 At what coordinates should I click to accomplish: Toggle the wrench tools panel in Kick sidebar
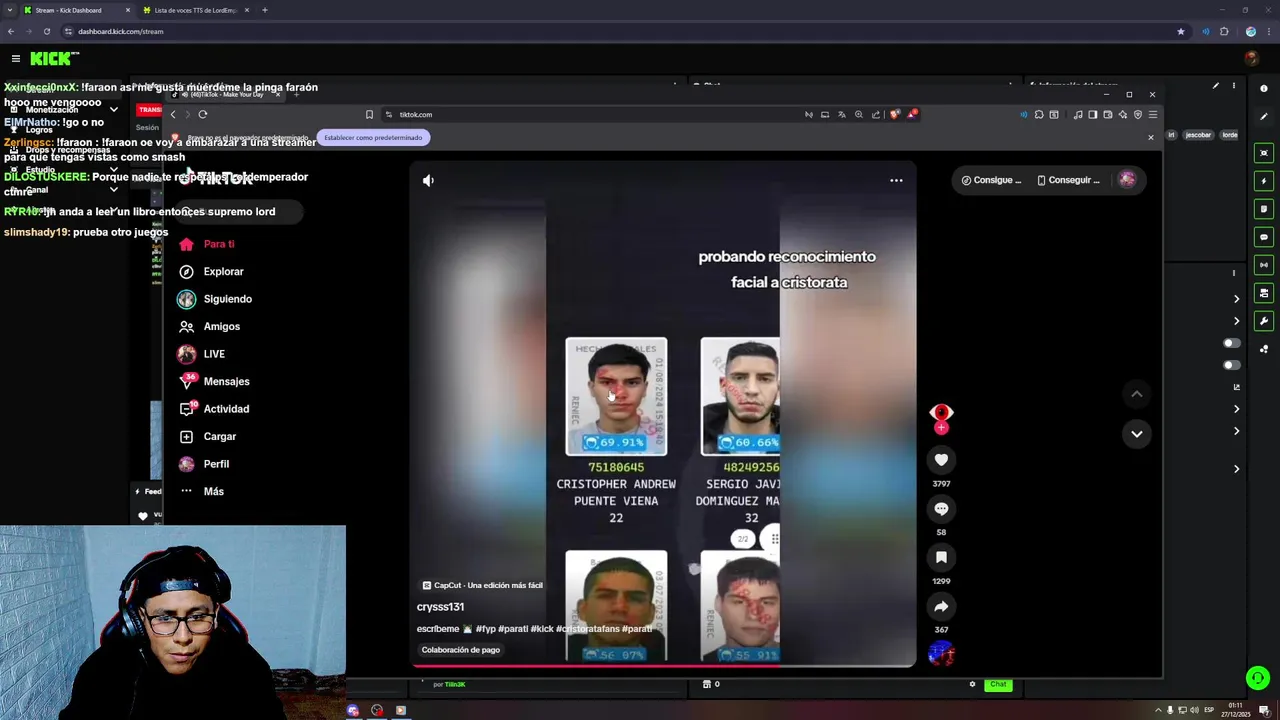1264,321
